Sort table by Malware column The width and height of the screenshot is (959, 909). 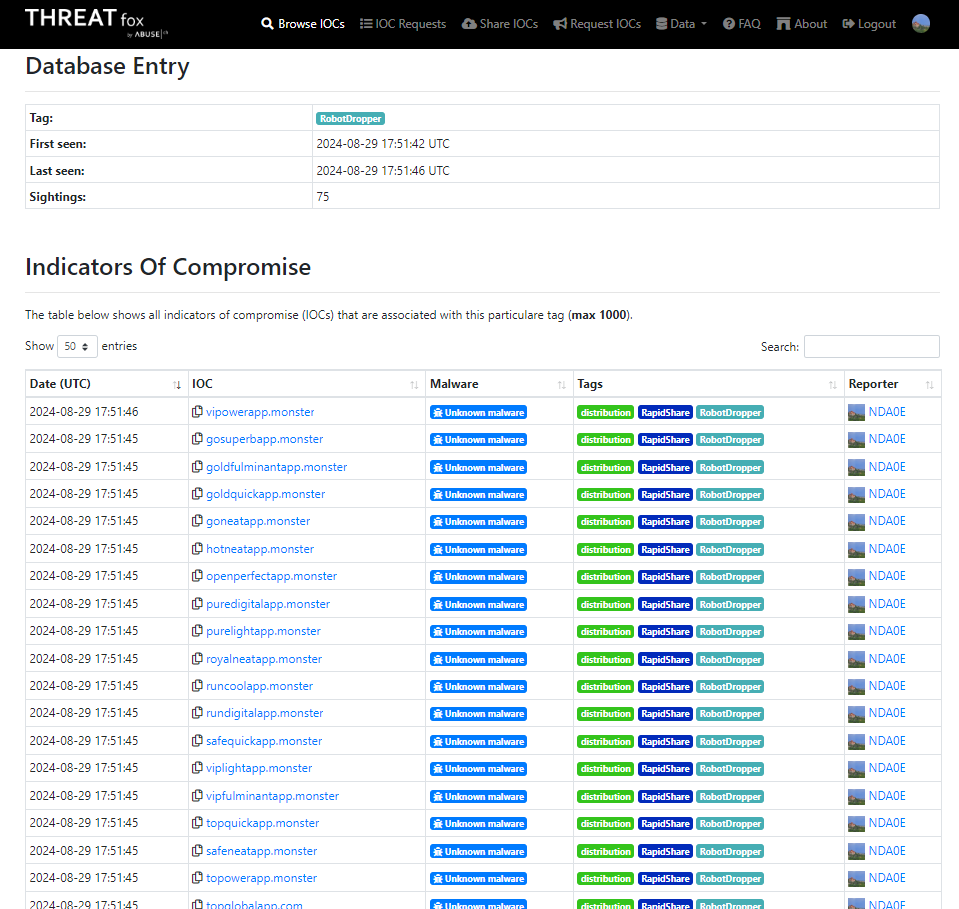click(499, 384)
